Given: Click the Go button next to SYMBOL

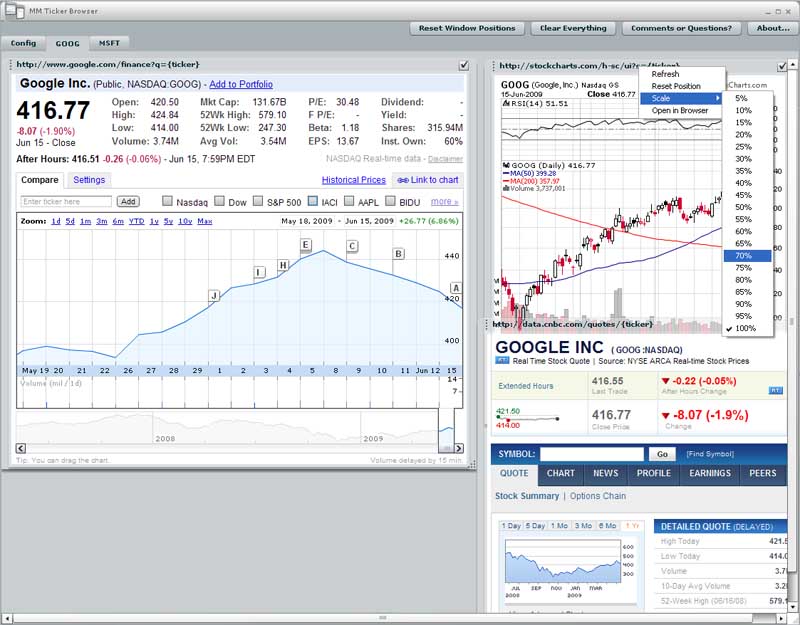Looking at the screenshot, I should click(x=662, y=454).
